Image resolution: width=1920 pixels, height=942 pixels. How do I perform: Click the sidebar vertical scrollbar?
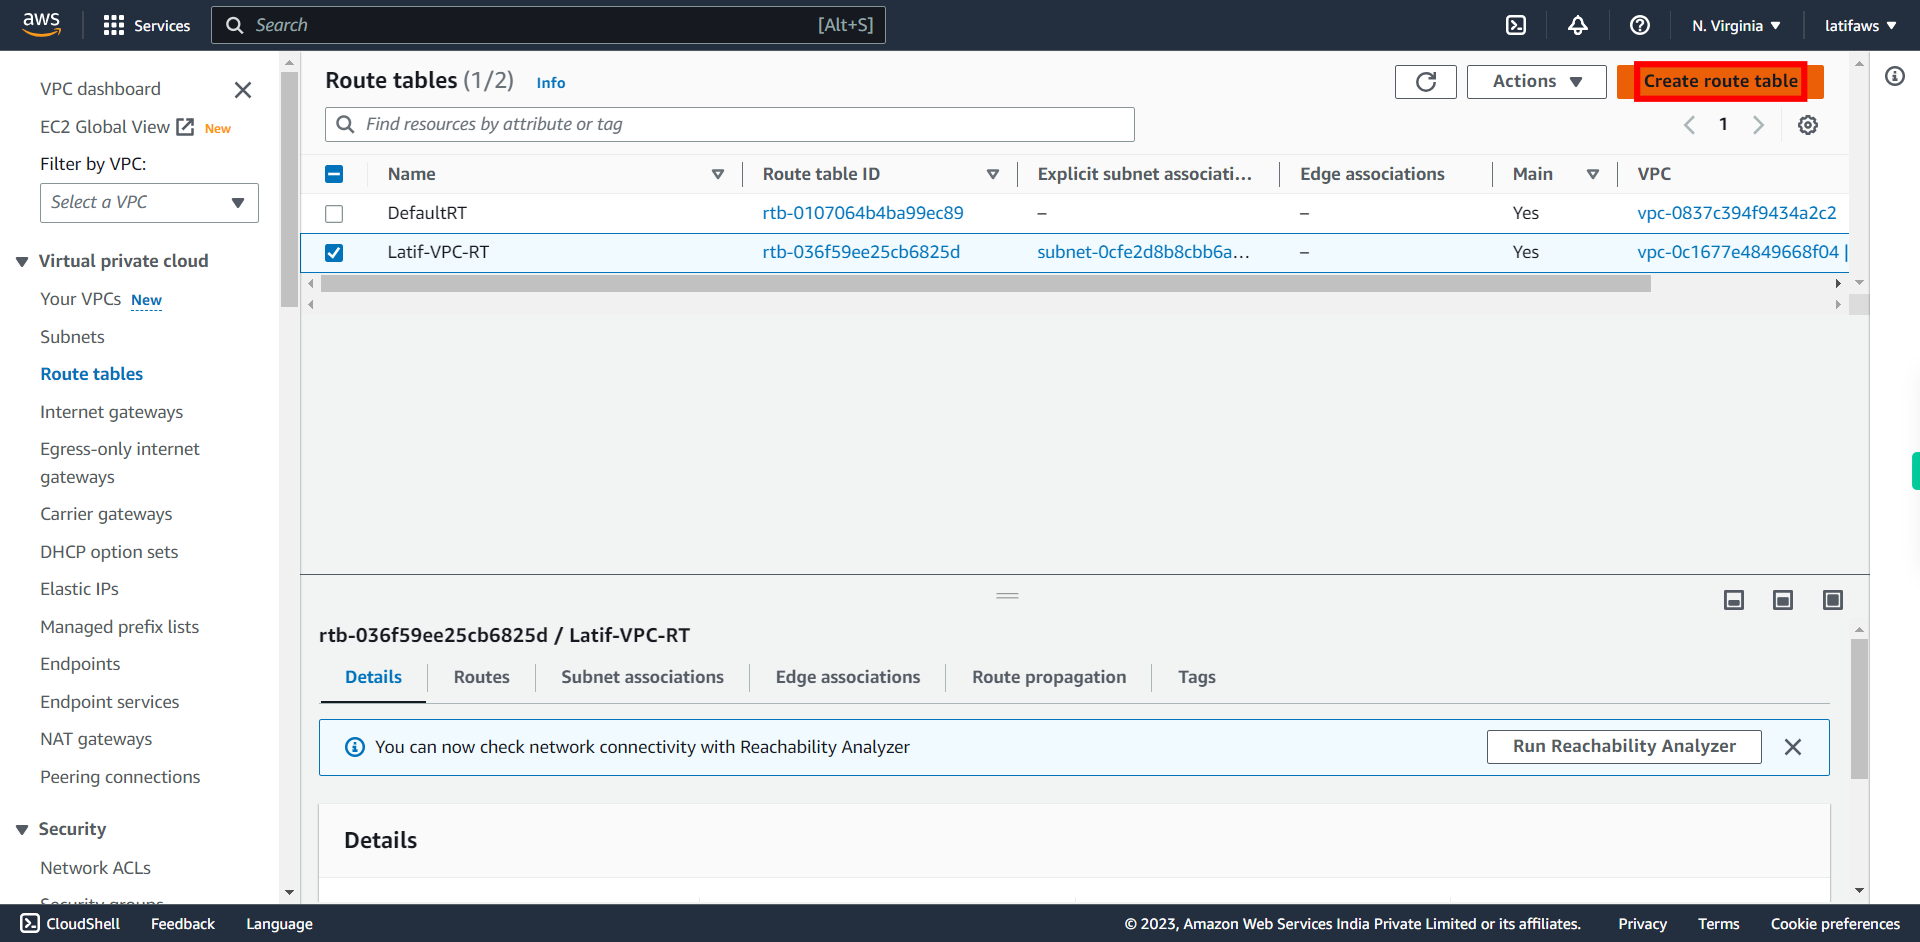[290, 190]
